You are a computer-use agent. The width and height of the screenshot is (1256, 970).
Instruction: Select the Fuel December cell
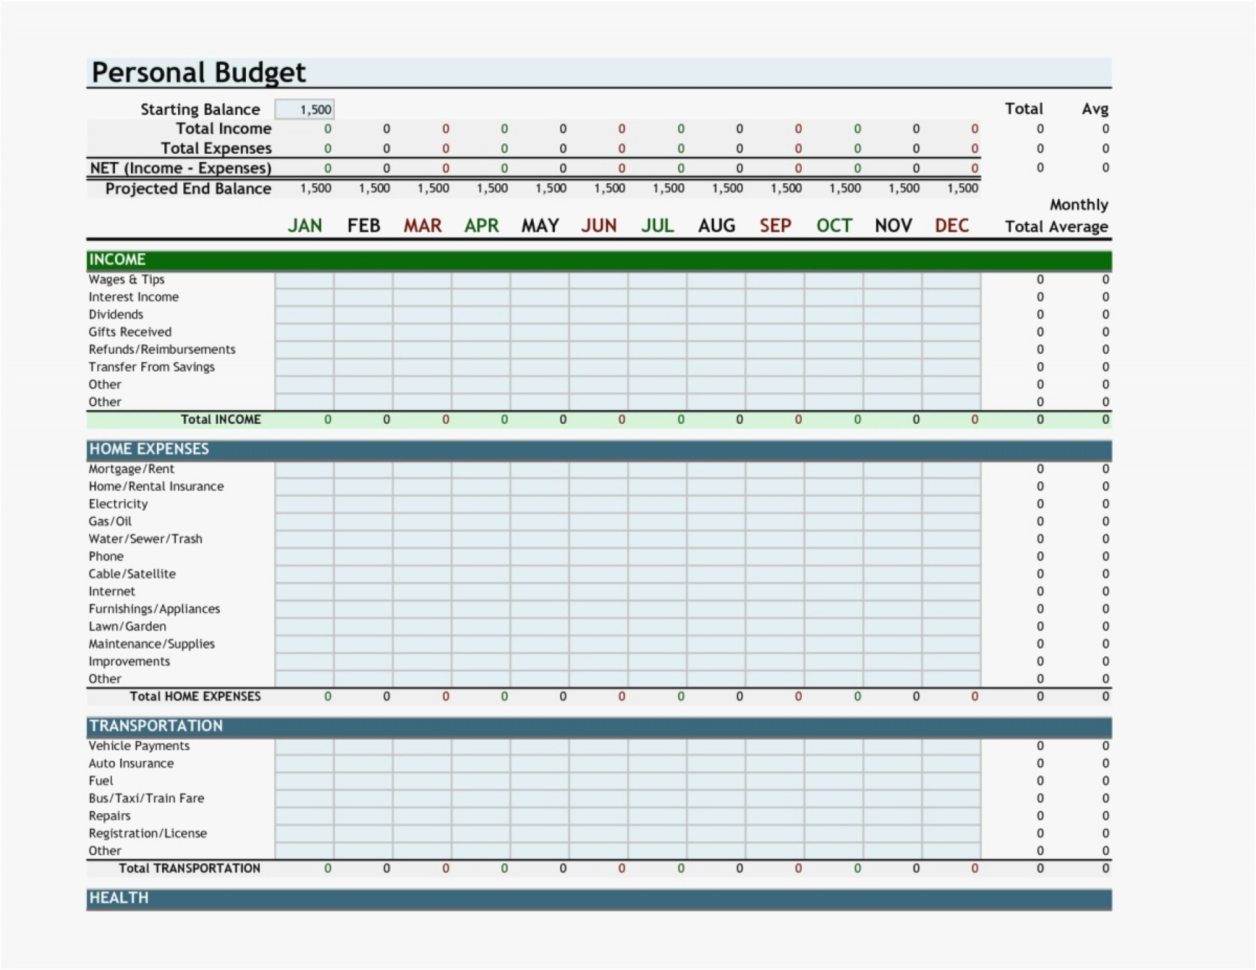click(x=952, y=781)
